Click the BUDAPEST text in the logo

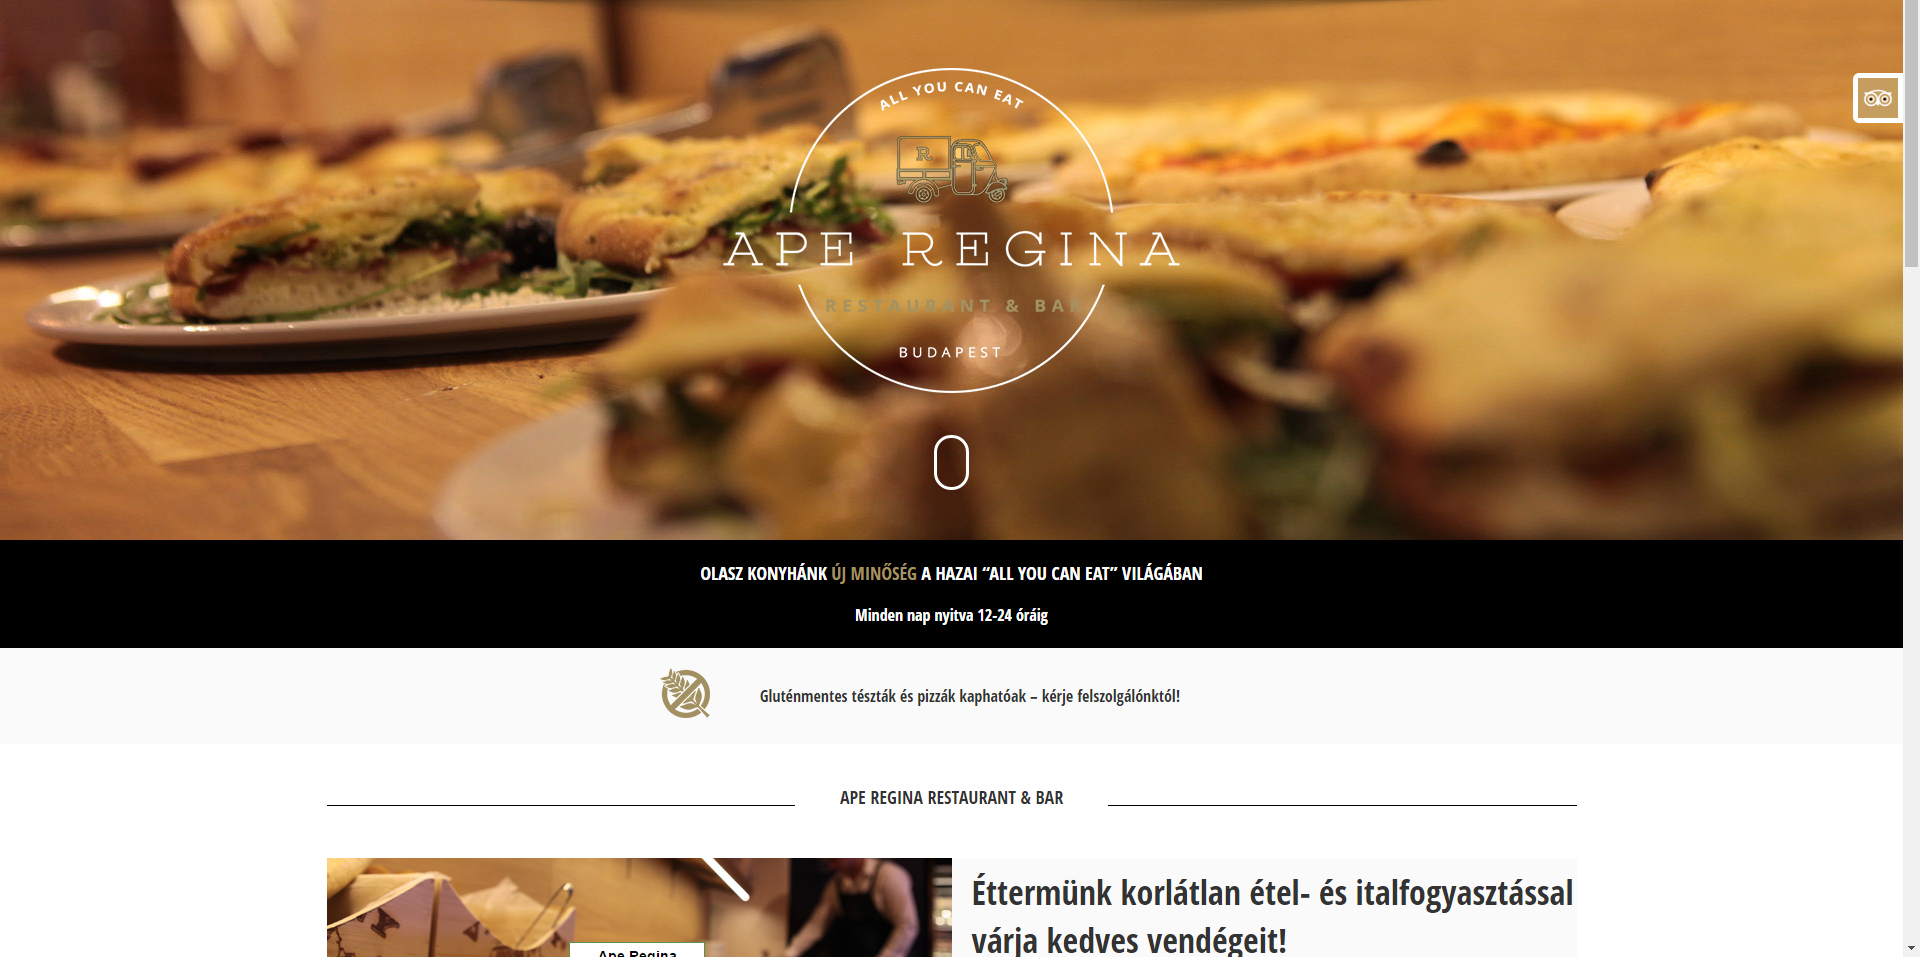950,352
